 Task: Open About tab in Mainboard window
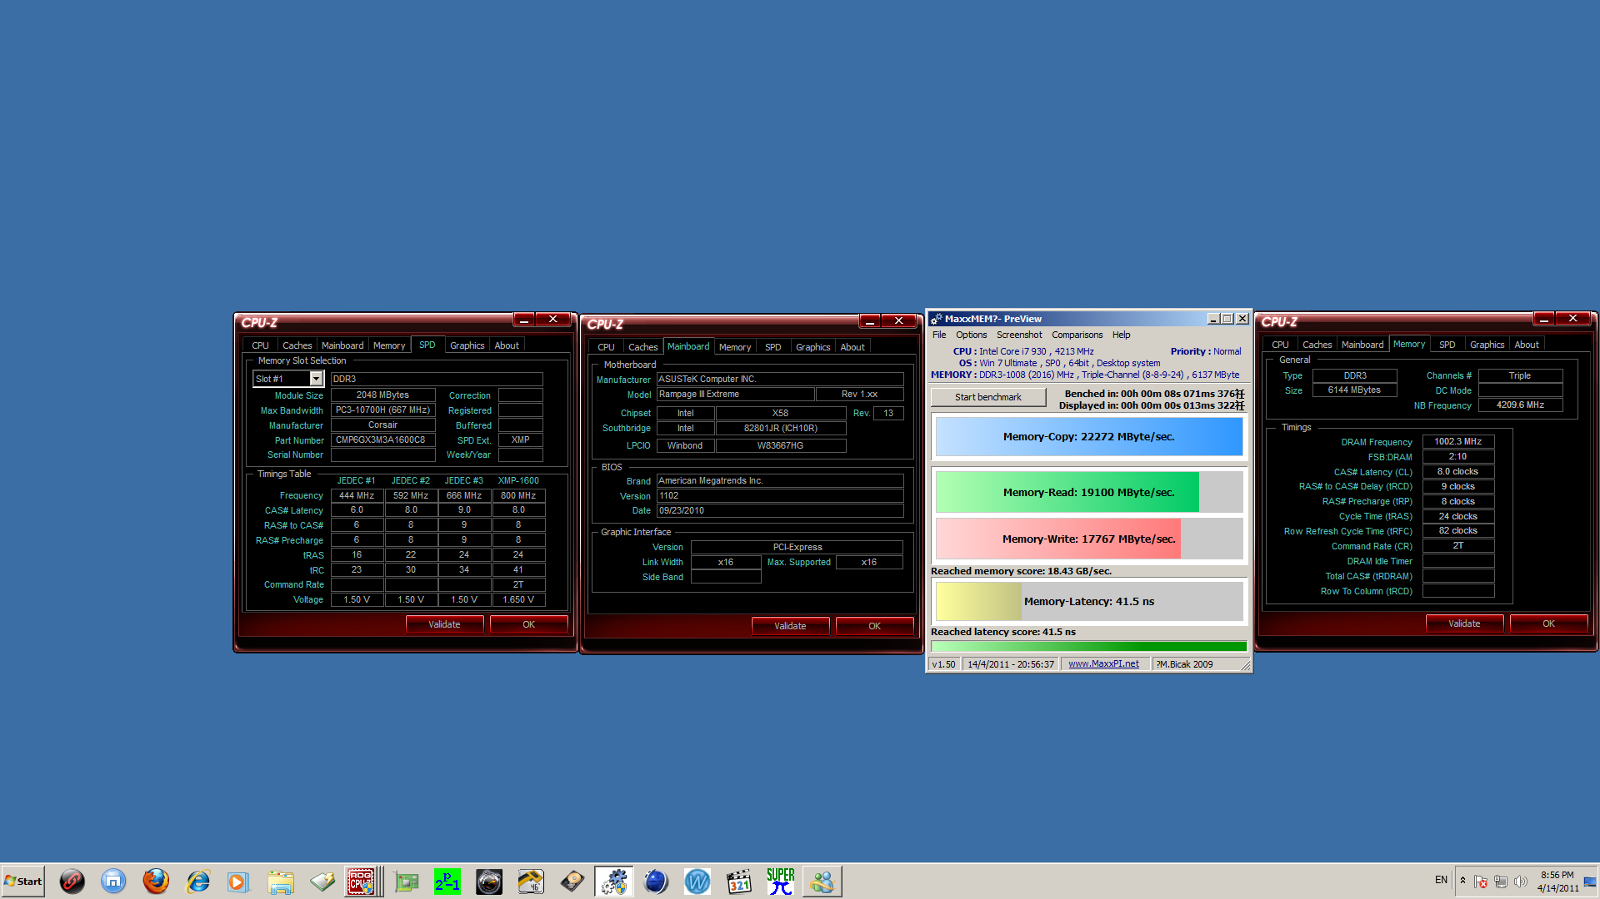[x=852, y=347]
